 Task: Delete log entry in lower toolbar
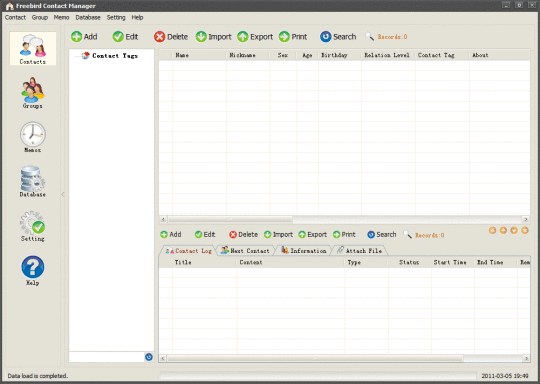(x=243, y=235)
